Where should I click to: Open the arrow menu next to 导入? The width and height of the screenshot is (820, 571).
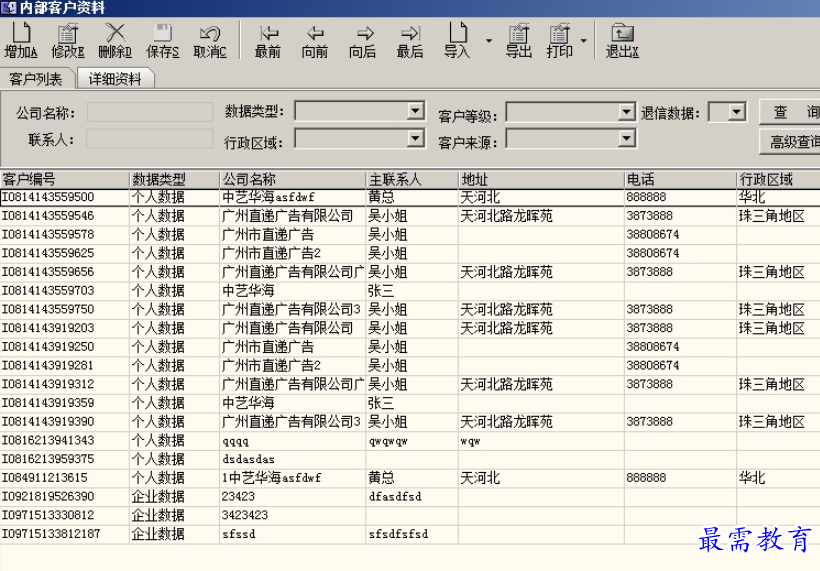pyautogui.click(x=488, y=40)
